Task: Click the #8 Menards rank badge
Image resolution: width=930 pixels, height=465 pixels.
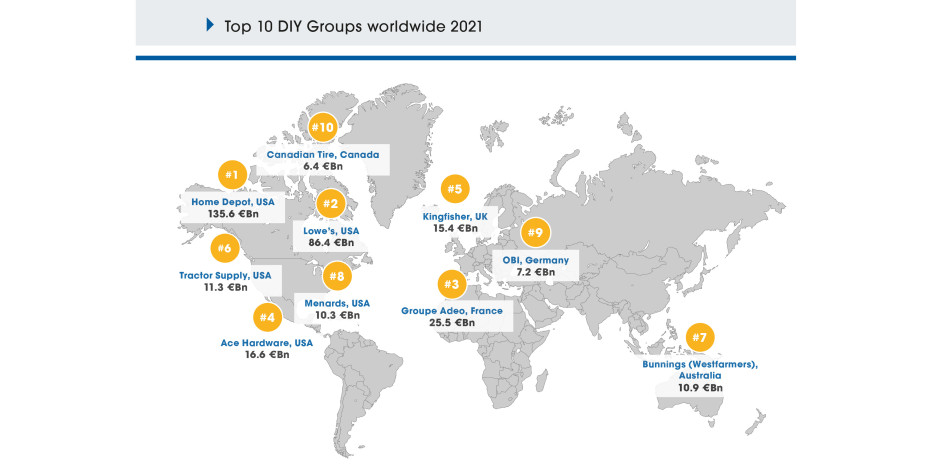Action: tap(337, 276)
